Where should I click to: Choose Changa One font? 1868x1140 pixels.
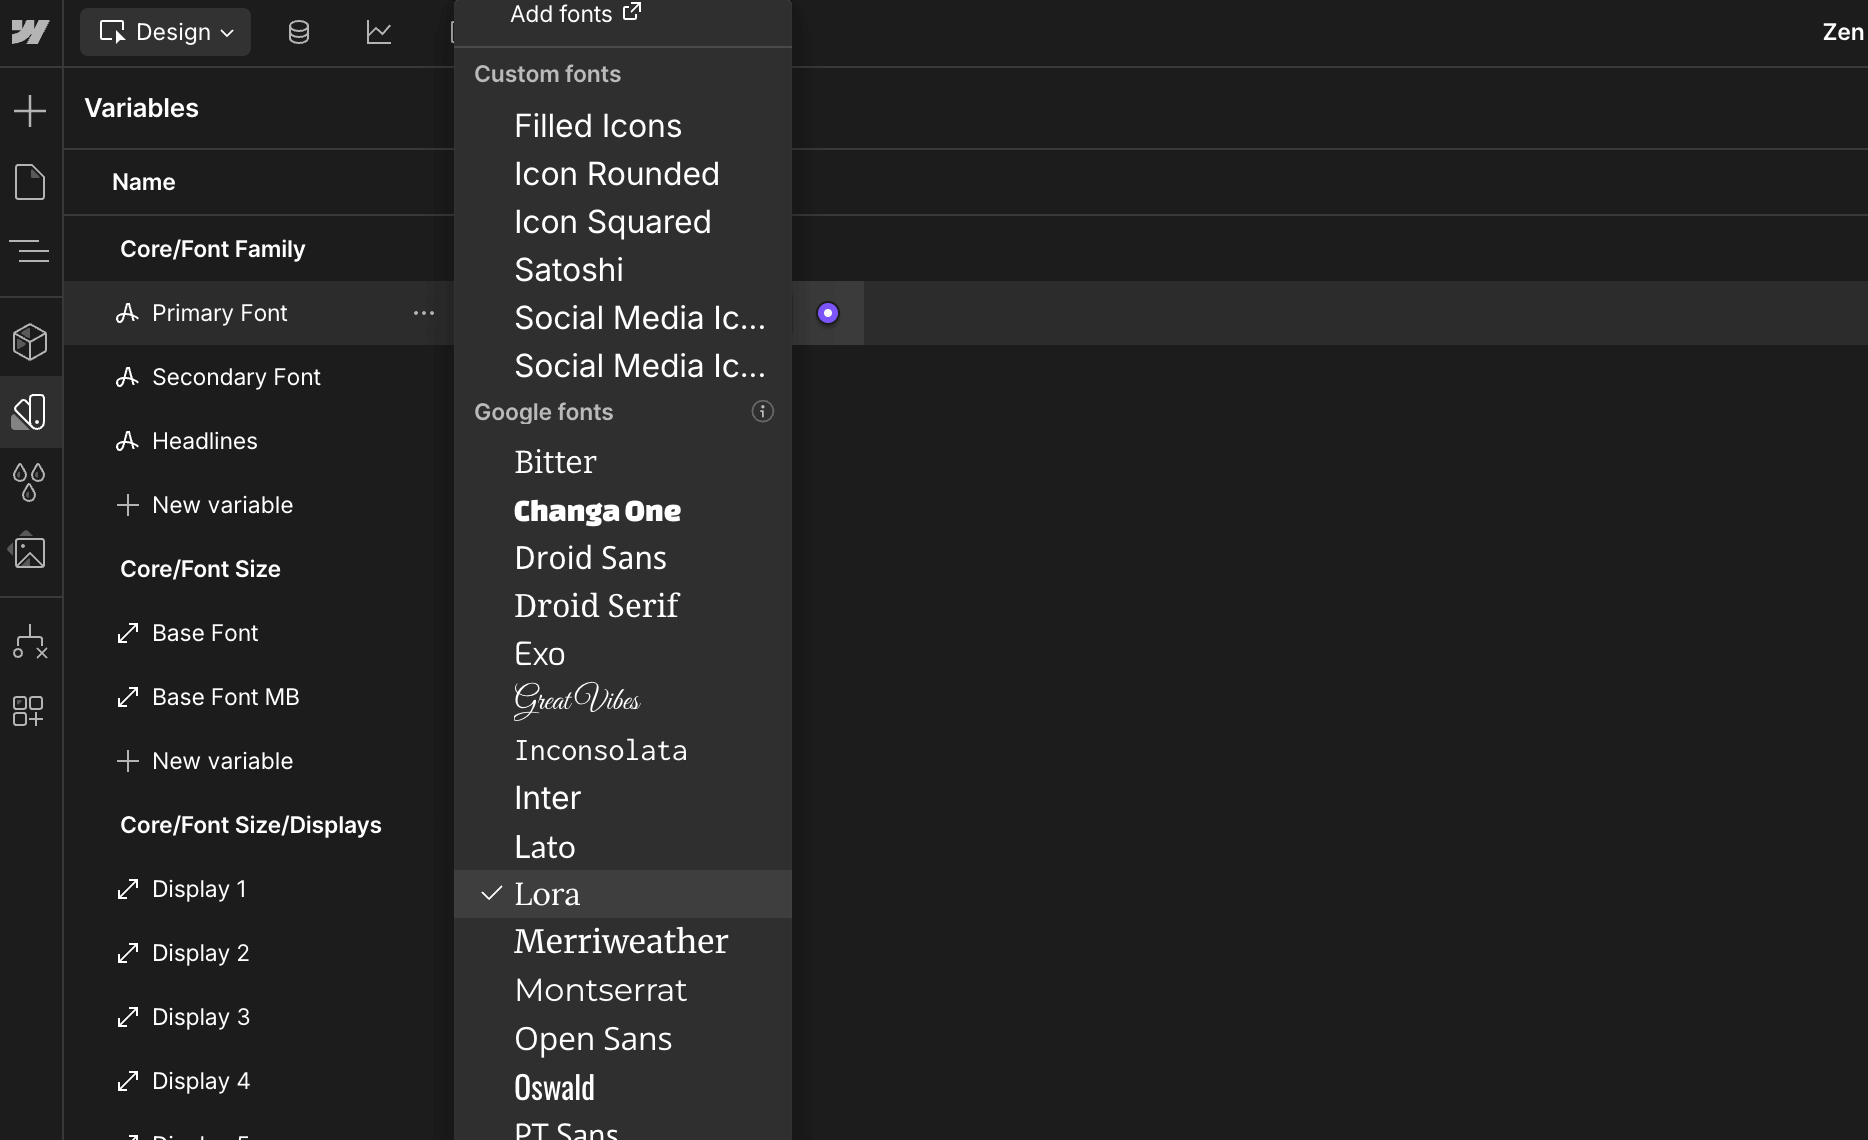(x=623, y=510)
